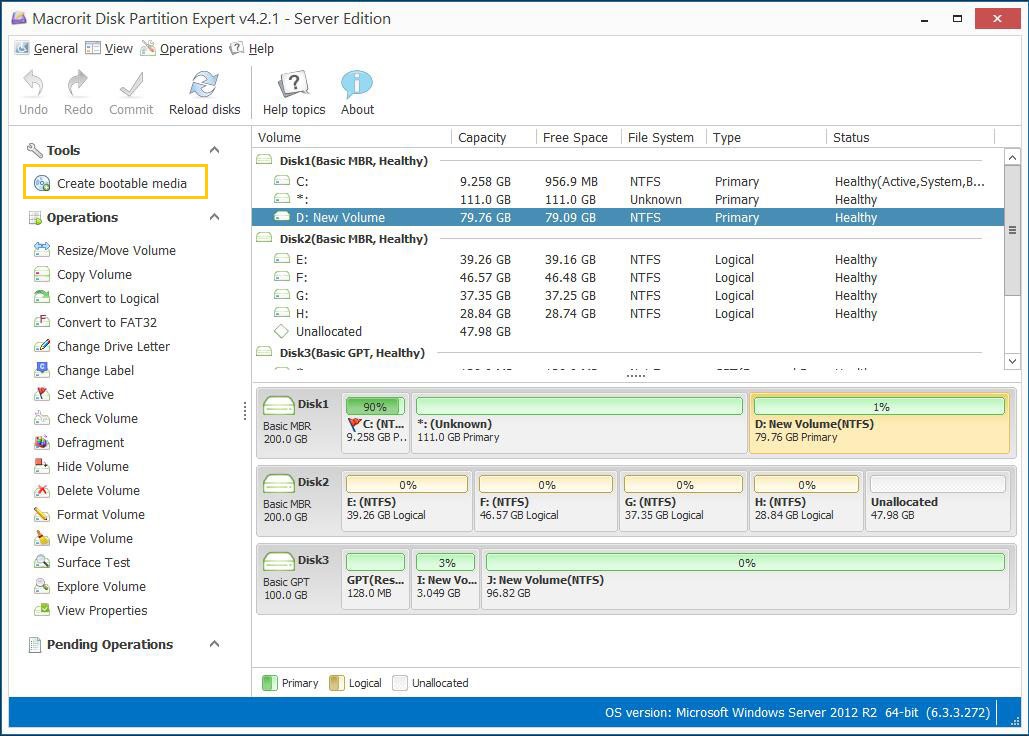Click volume list scrollbar down arrow
The image size is (1029, 736).
pos(1012,361)
